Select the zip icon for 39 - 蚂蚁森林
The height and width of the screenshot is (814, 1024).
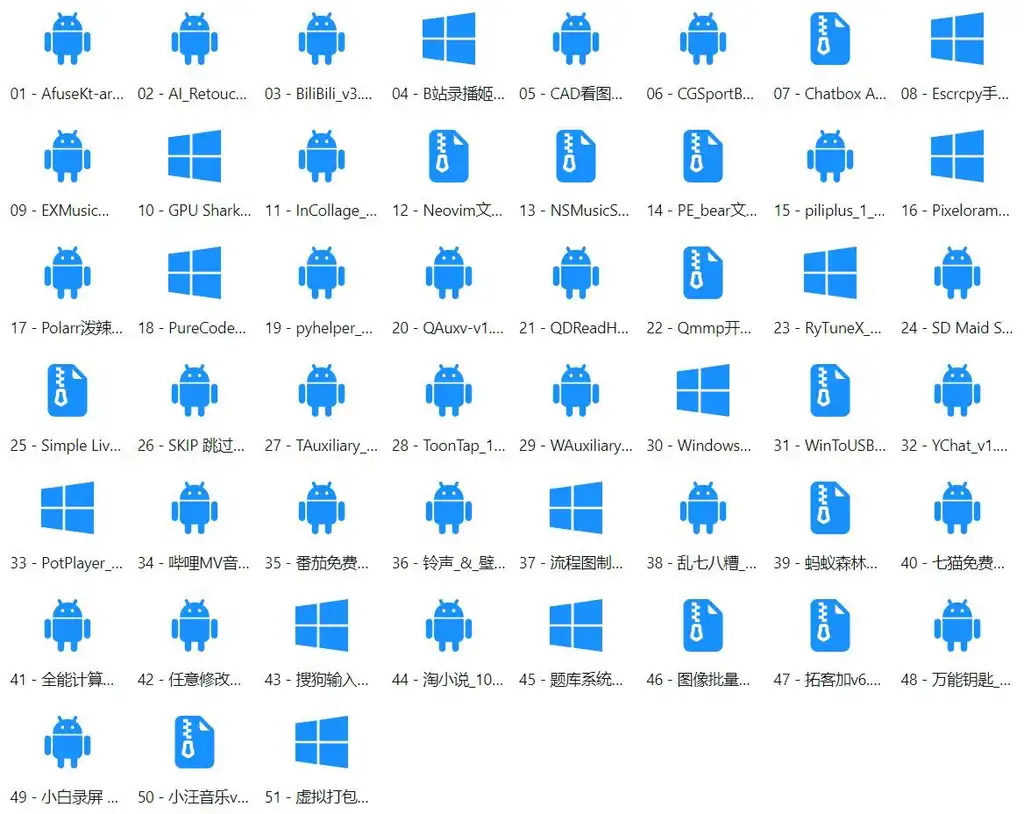pyautogui.click(x=830, y=508)
